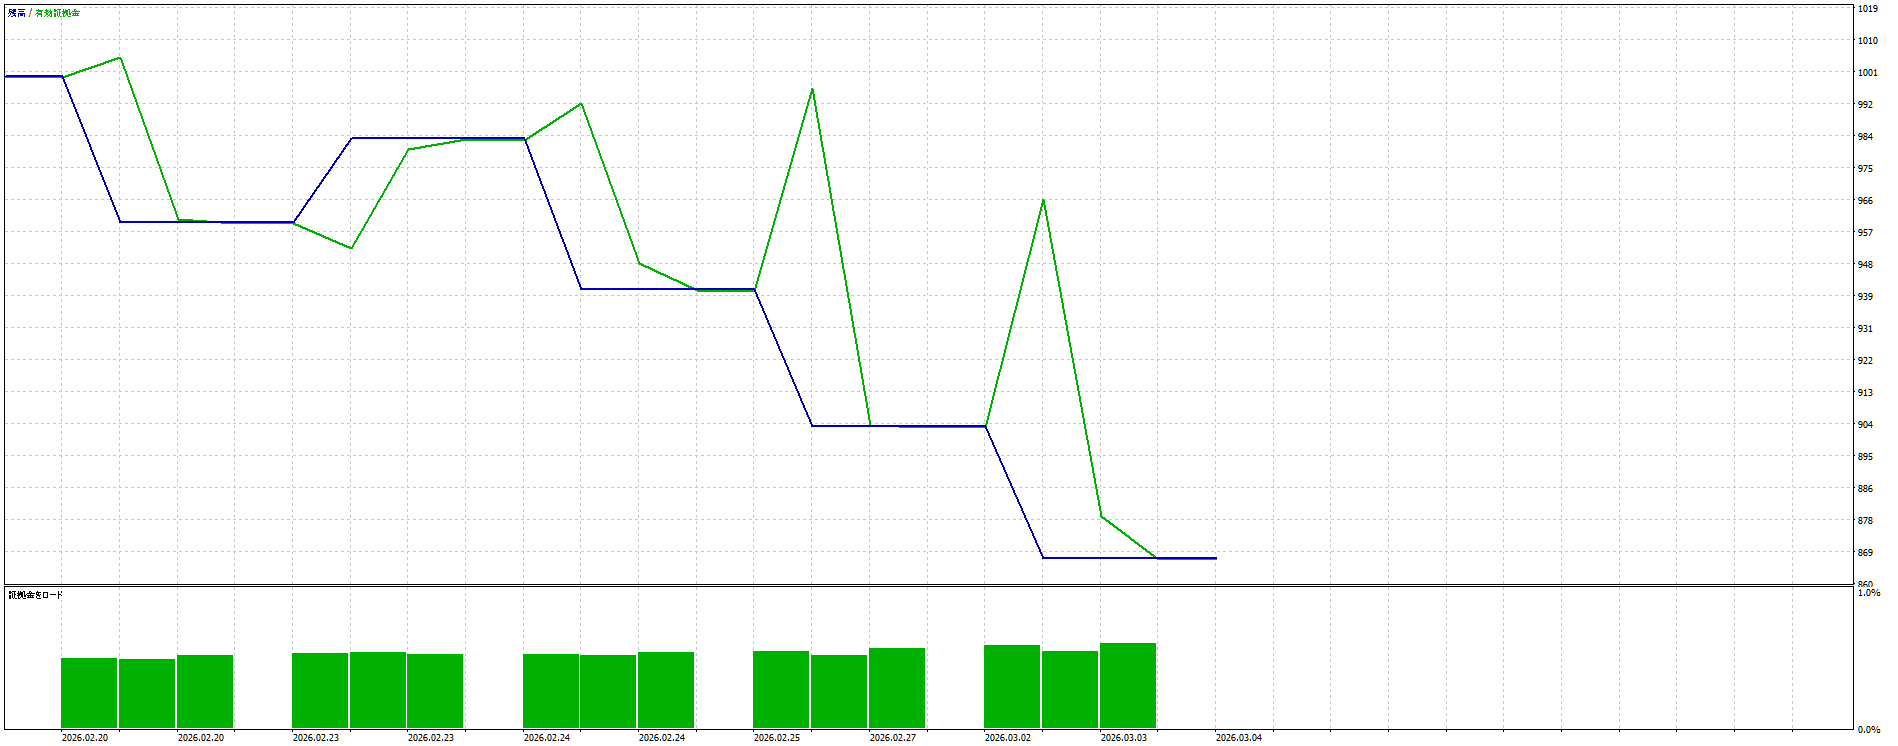Click the 895 axis value
The height and width of the screenshot is (746, 1898).
(1865, 457)
